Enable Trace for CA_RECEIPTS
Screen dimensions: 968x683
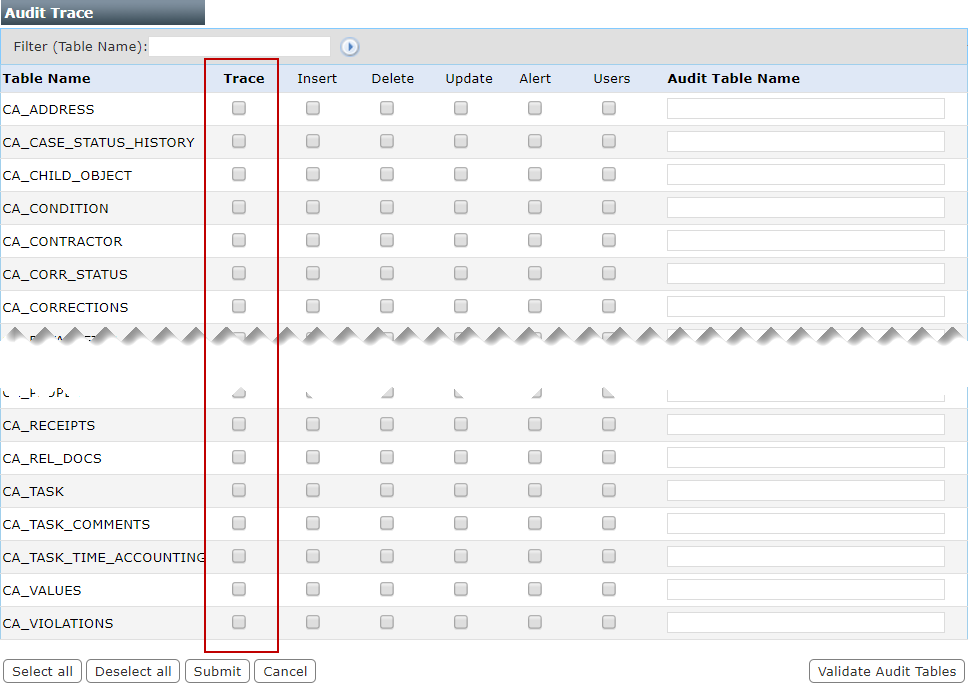(x=239, y=425)
